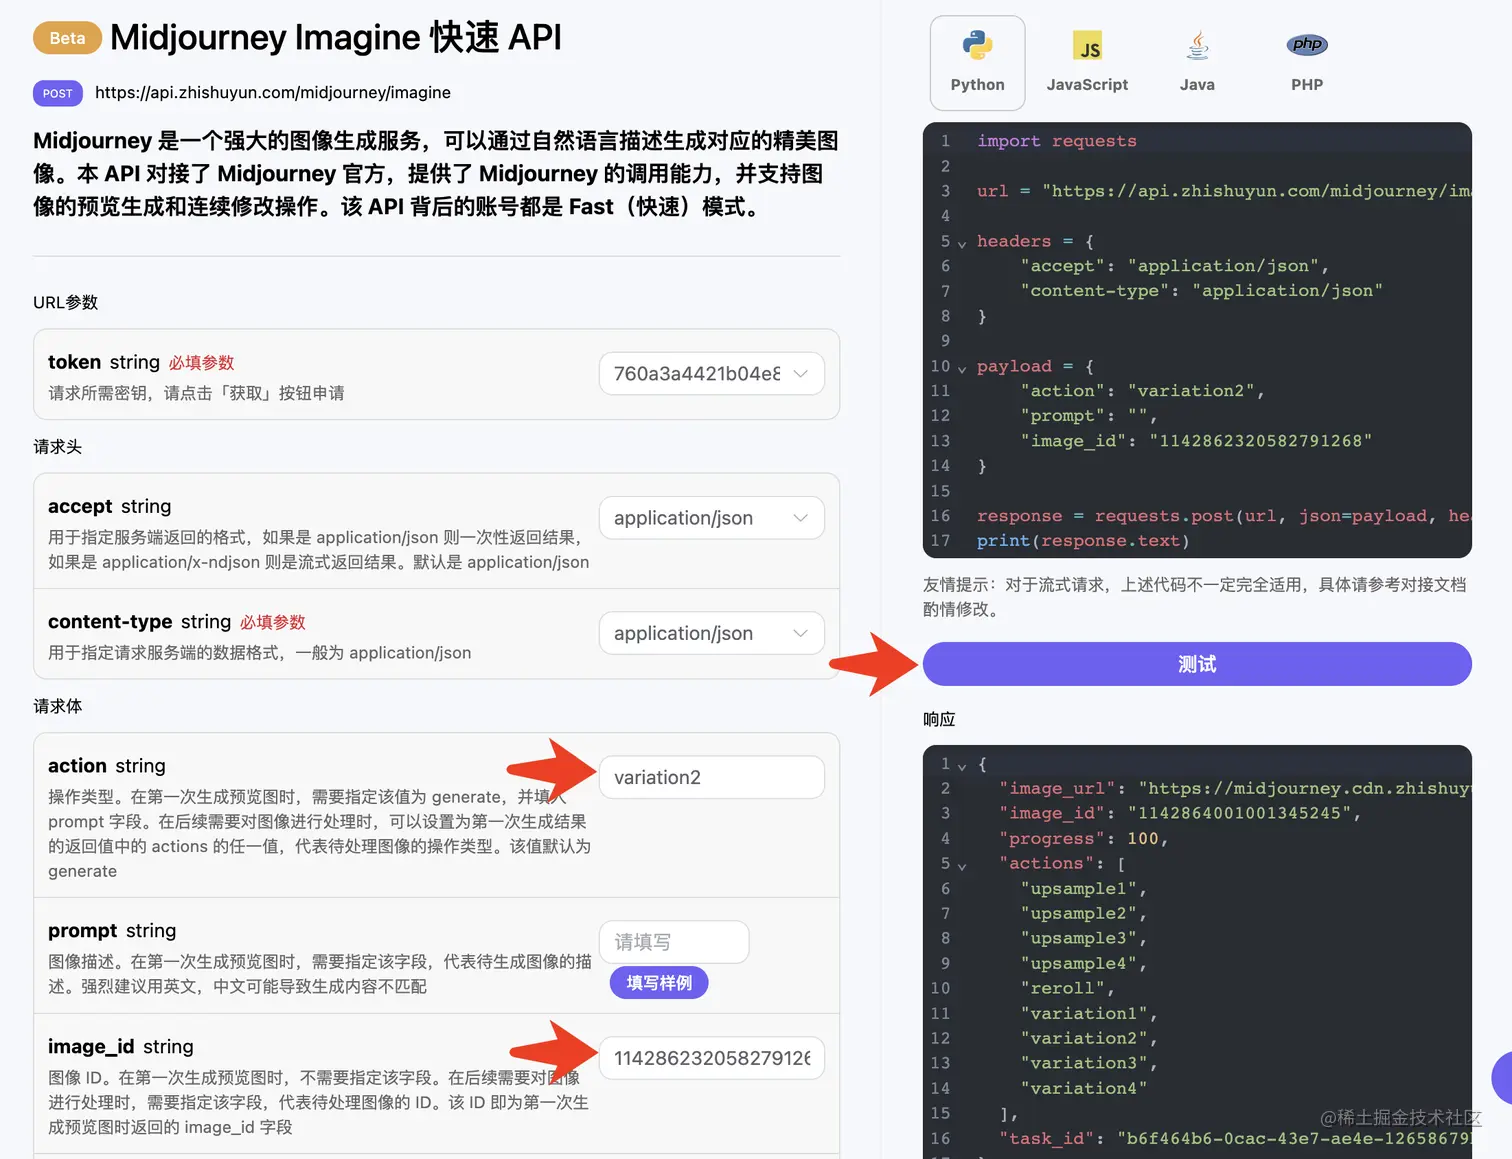Image resolution: width=1512 pixels, height=1159 pixels.
Task: Click the 填写样例 button
Action: click(659, 983)
